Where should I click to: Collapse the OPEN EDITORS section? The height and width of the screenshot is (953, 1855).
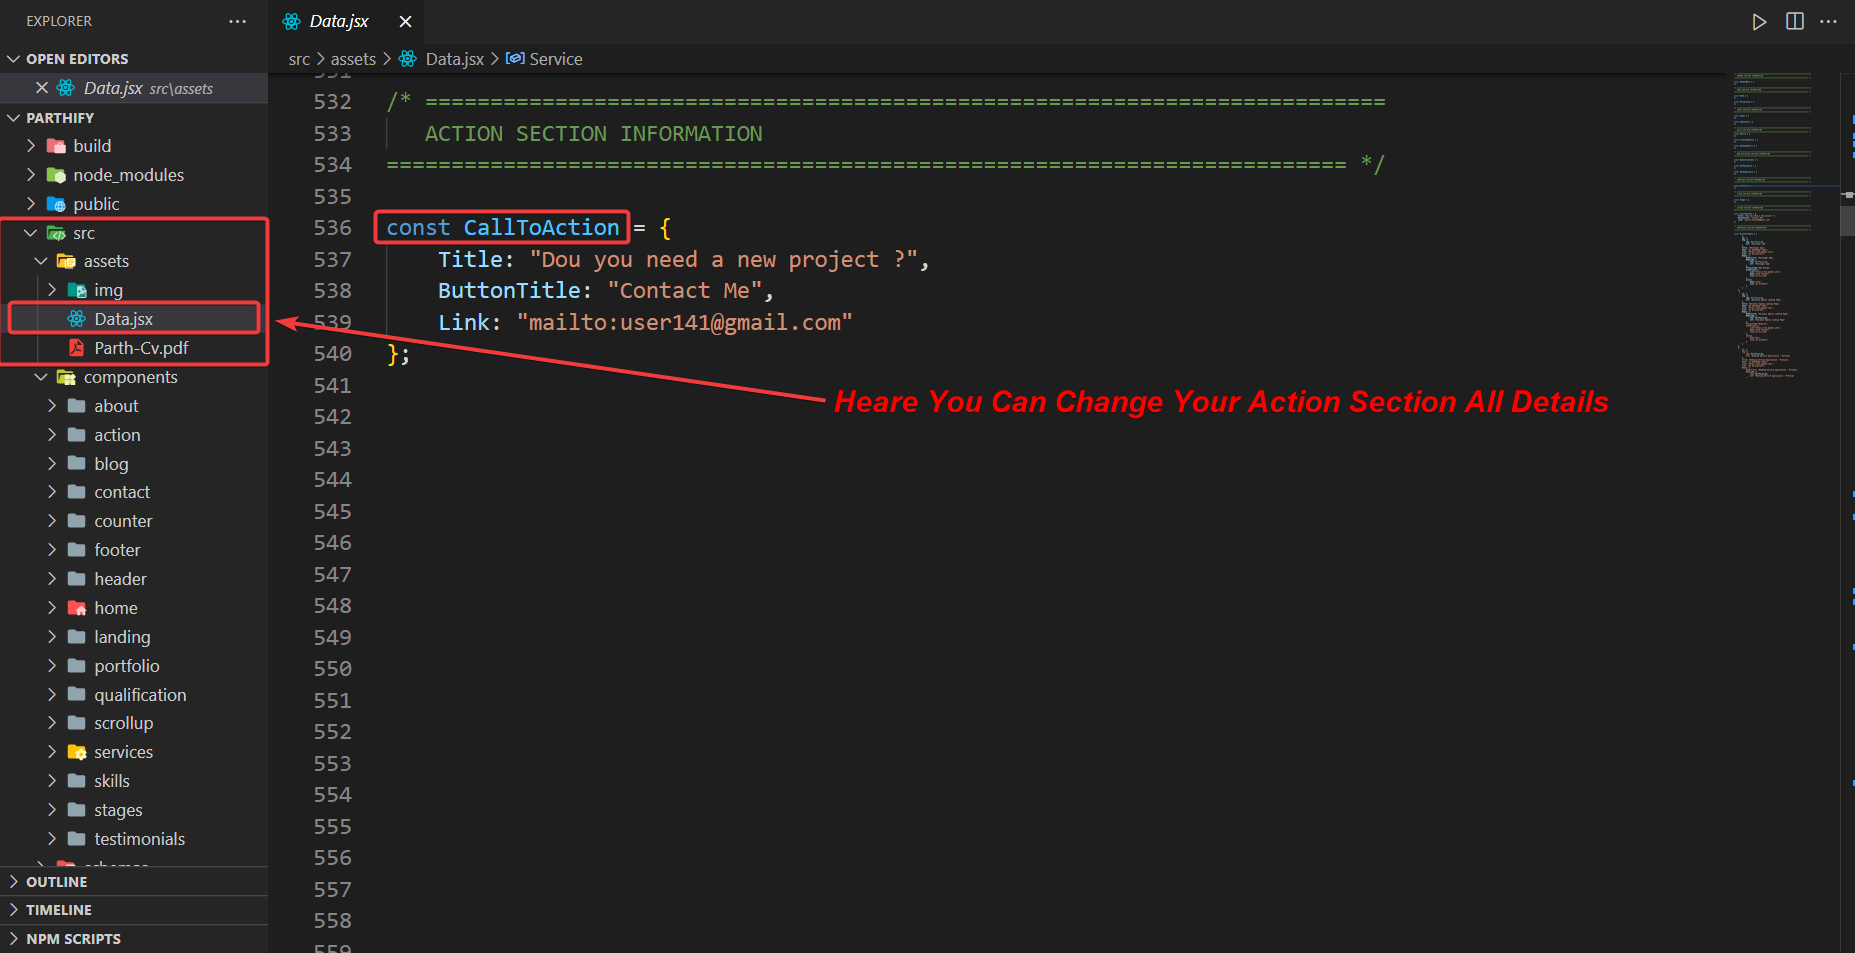click(14, 59)
